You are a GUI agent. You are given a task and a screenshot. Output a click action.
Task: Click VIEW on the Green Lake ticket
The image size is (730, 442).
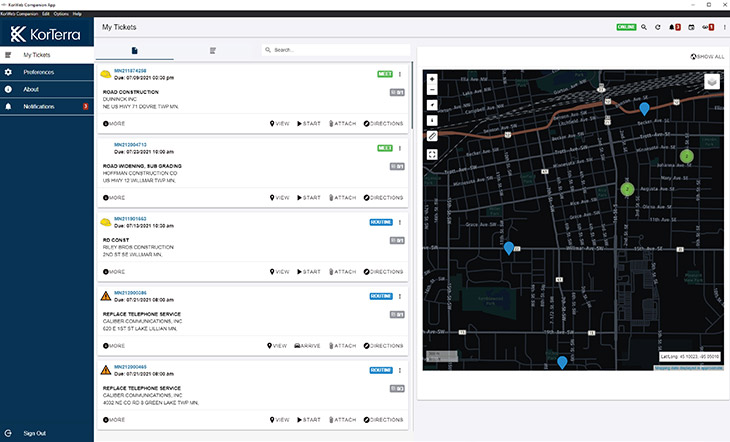tap(279, 420)
